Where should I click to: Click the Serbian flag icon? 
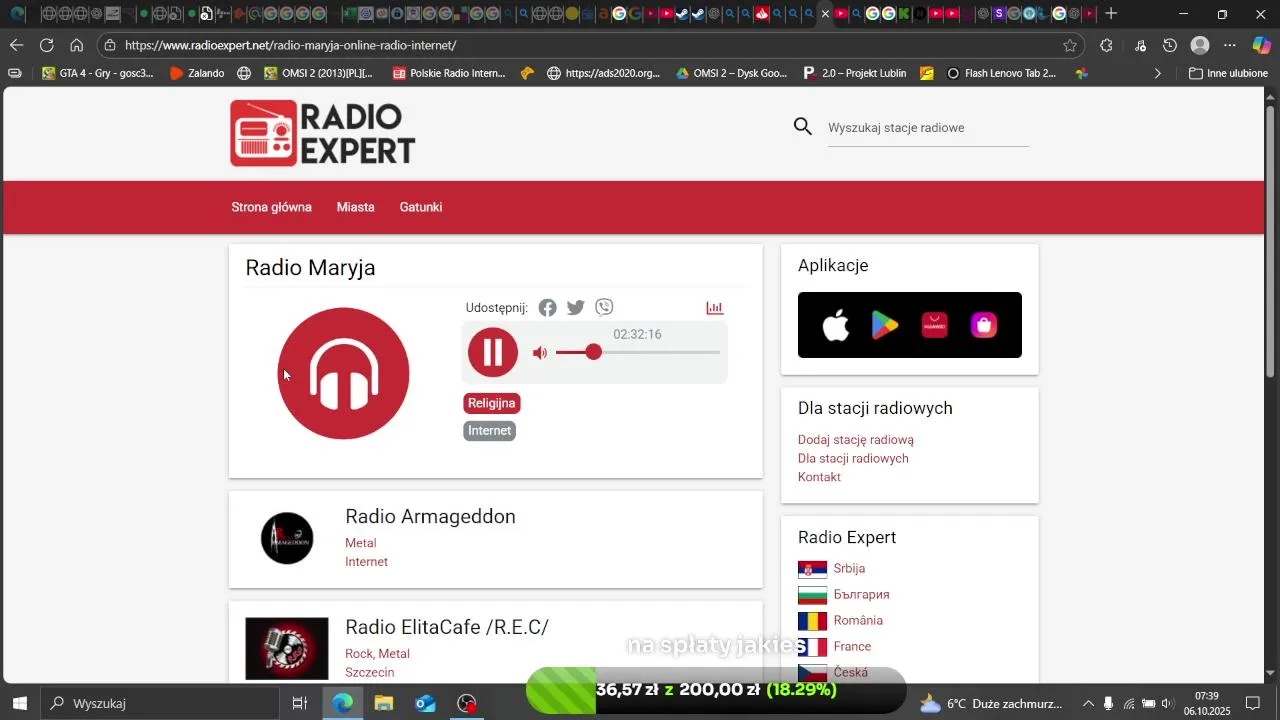812,569
